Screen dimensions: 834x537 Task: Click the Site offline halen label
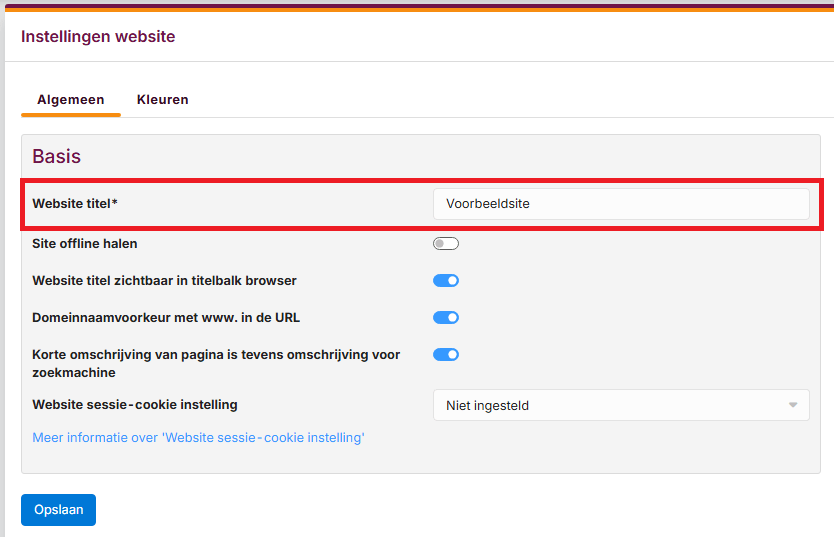click(x=85, y=244)
